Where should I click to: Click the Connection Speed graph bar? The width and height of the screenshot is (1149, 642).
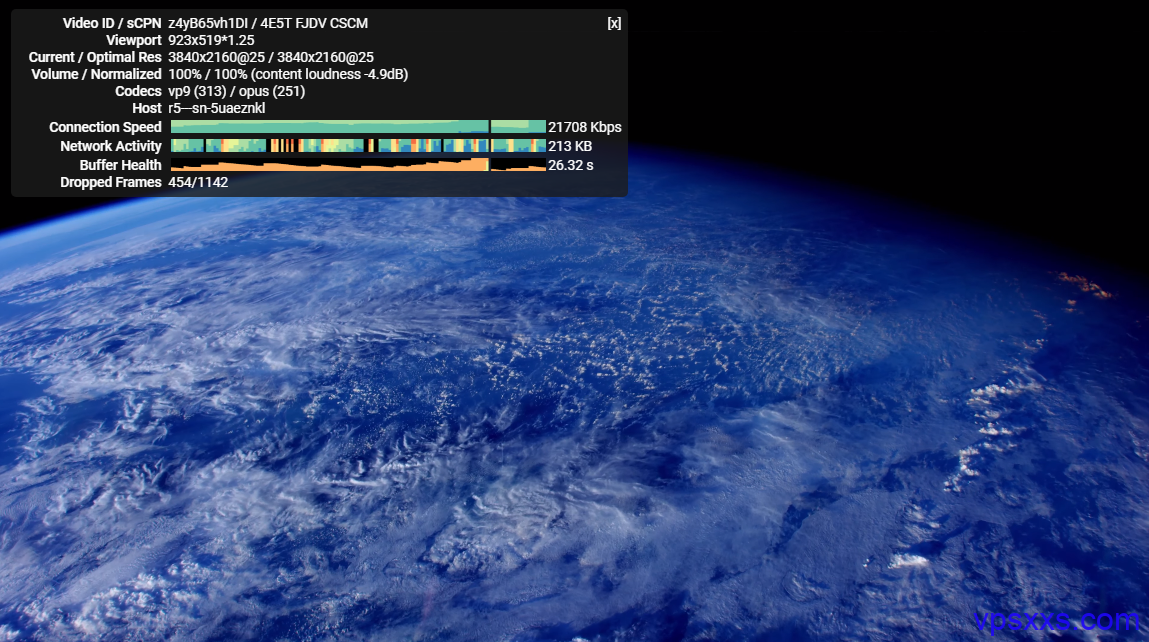point(358,127)
